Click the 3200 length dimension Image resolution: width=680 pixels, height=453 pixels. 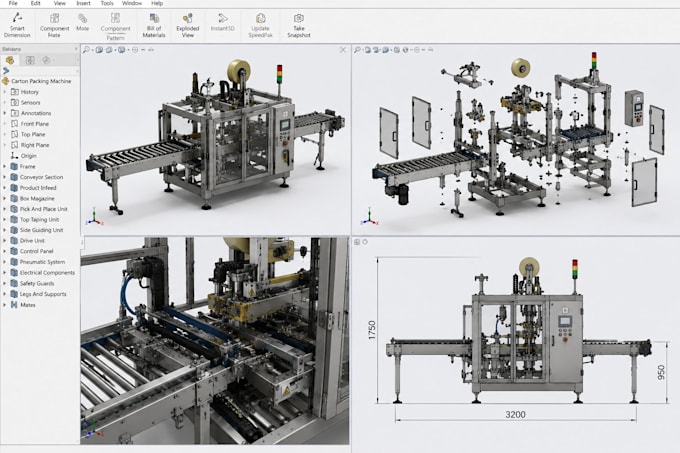tap(515, 414)
